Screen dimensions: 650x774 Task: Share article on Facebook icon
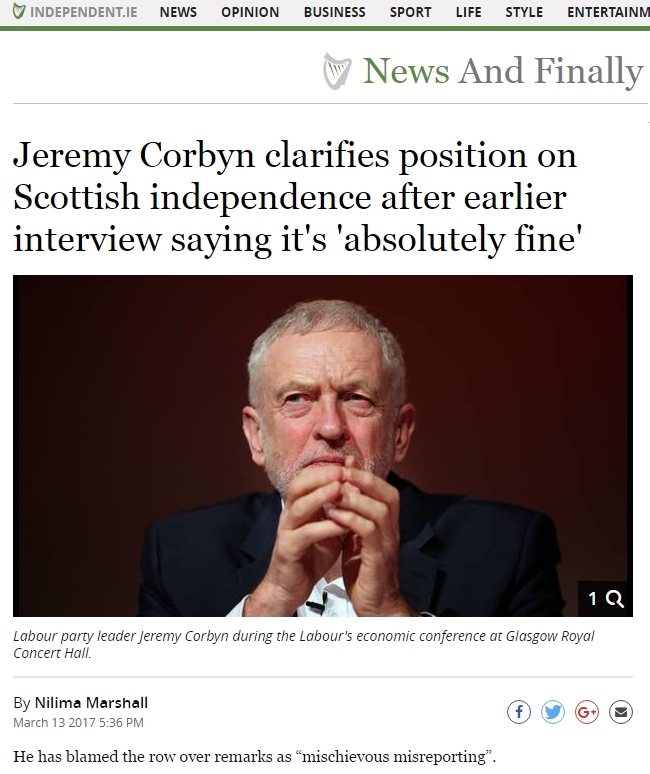point(519,712)
